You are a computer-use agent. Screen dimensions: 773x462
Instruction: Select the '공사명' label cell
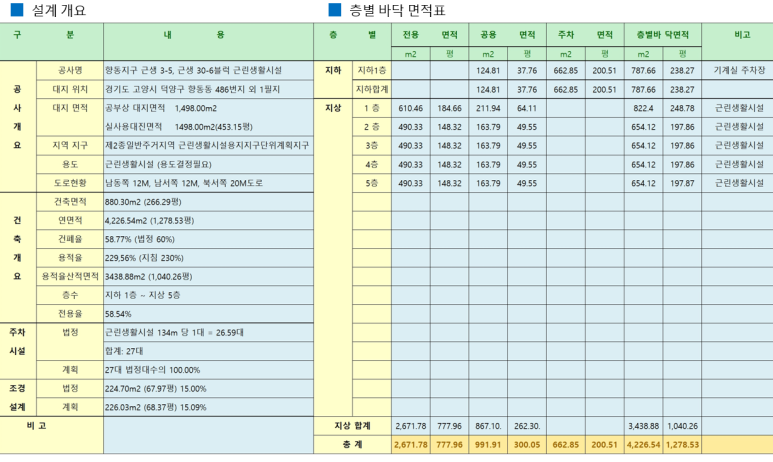(x=70, y=71)
